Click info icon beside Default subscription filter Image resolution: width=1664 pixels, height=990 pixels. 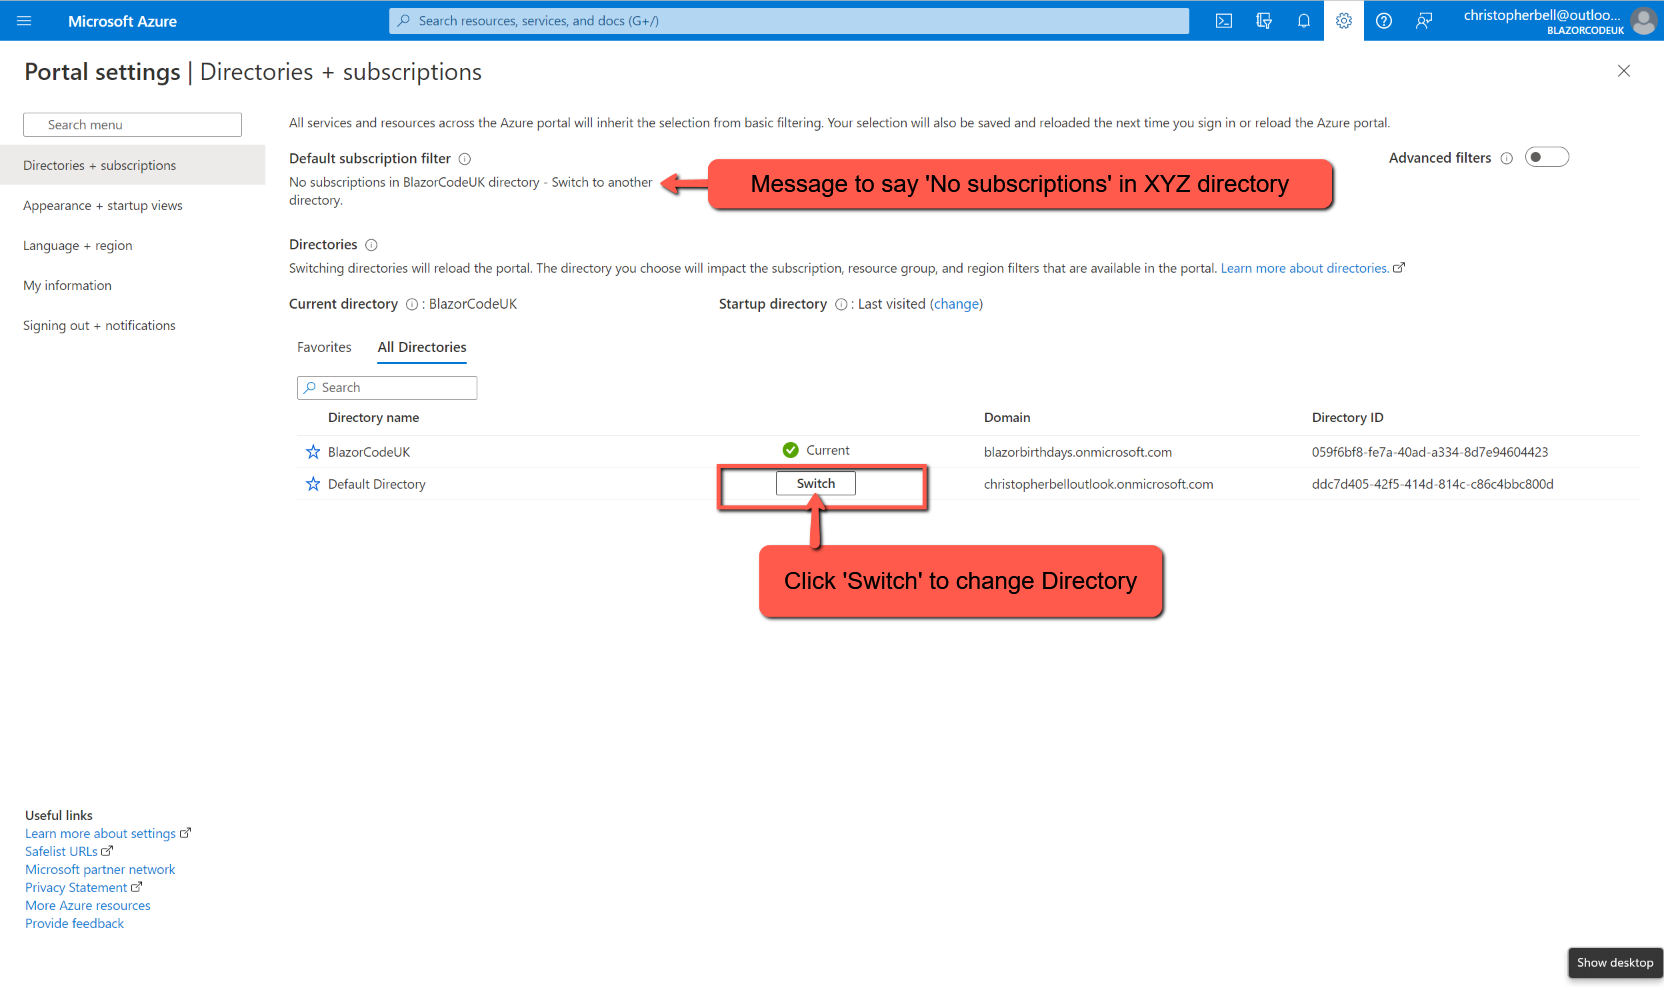(465, 158)
